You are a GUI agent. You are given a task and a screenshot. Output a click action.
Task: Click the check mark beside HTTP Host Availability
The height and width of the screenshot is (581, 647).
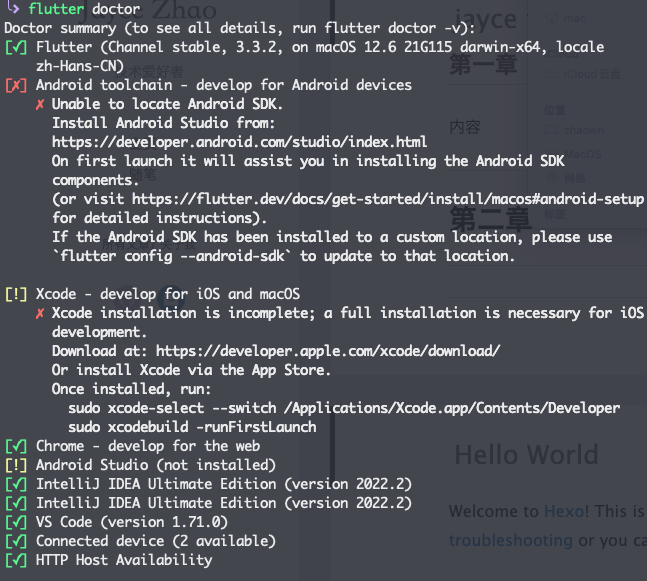click(x=16, y=560)
